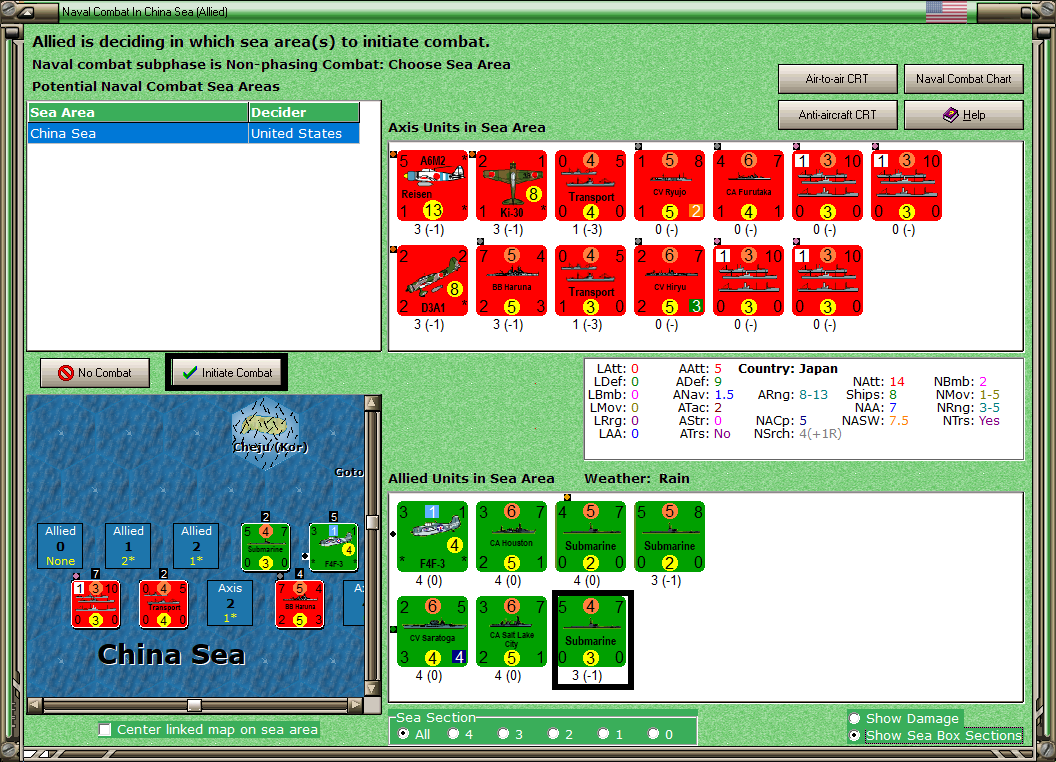Click the Allied 1 sea box section
Image resolution: width=1056 pixels, height=762 pixels.
(128, 546)
